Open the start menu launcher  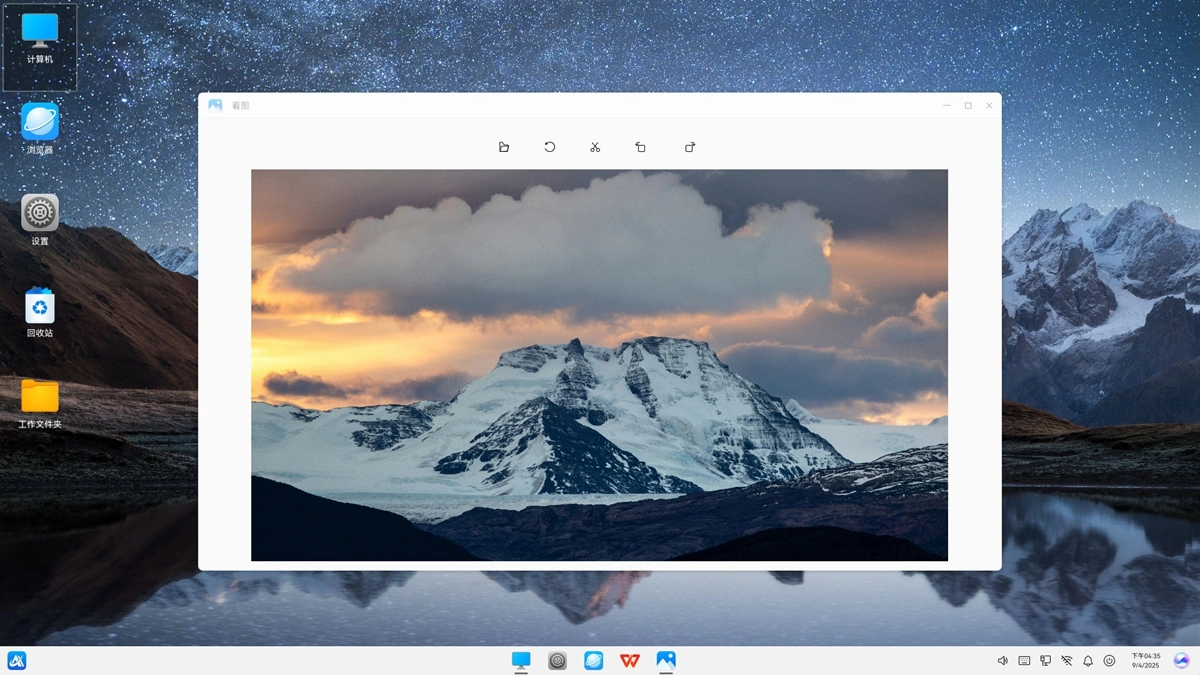[17, 660]
